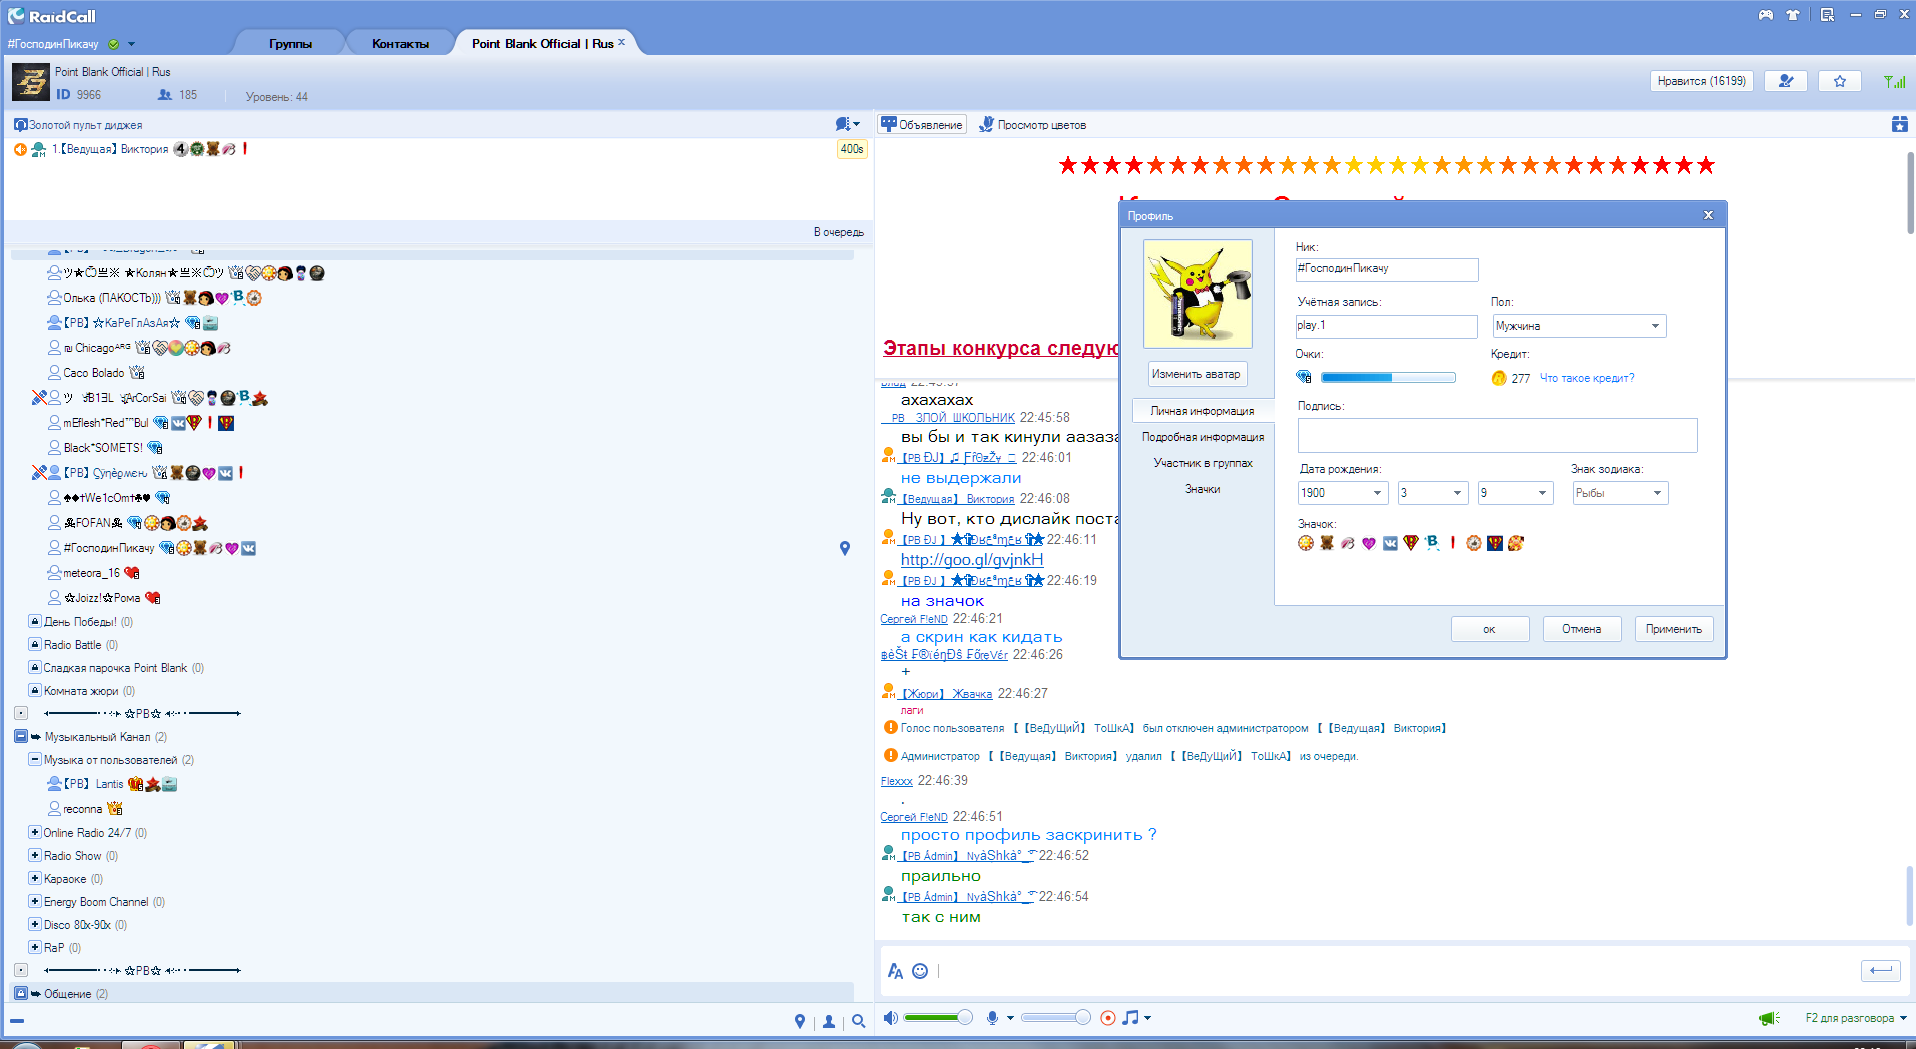Select the Point Blank Official | Rus tab
This screenshot has height=1049, width=1916.
pyautogui.click(x=543, y=43)
